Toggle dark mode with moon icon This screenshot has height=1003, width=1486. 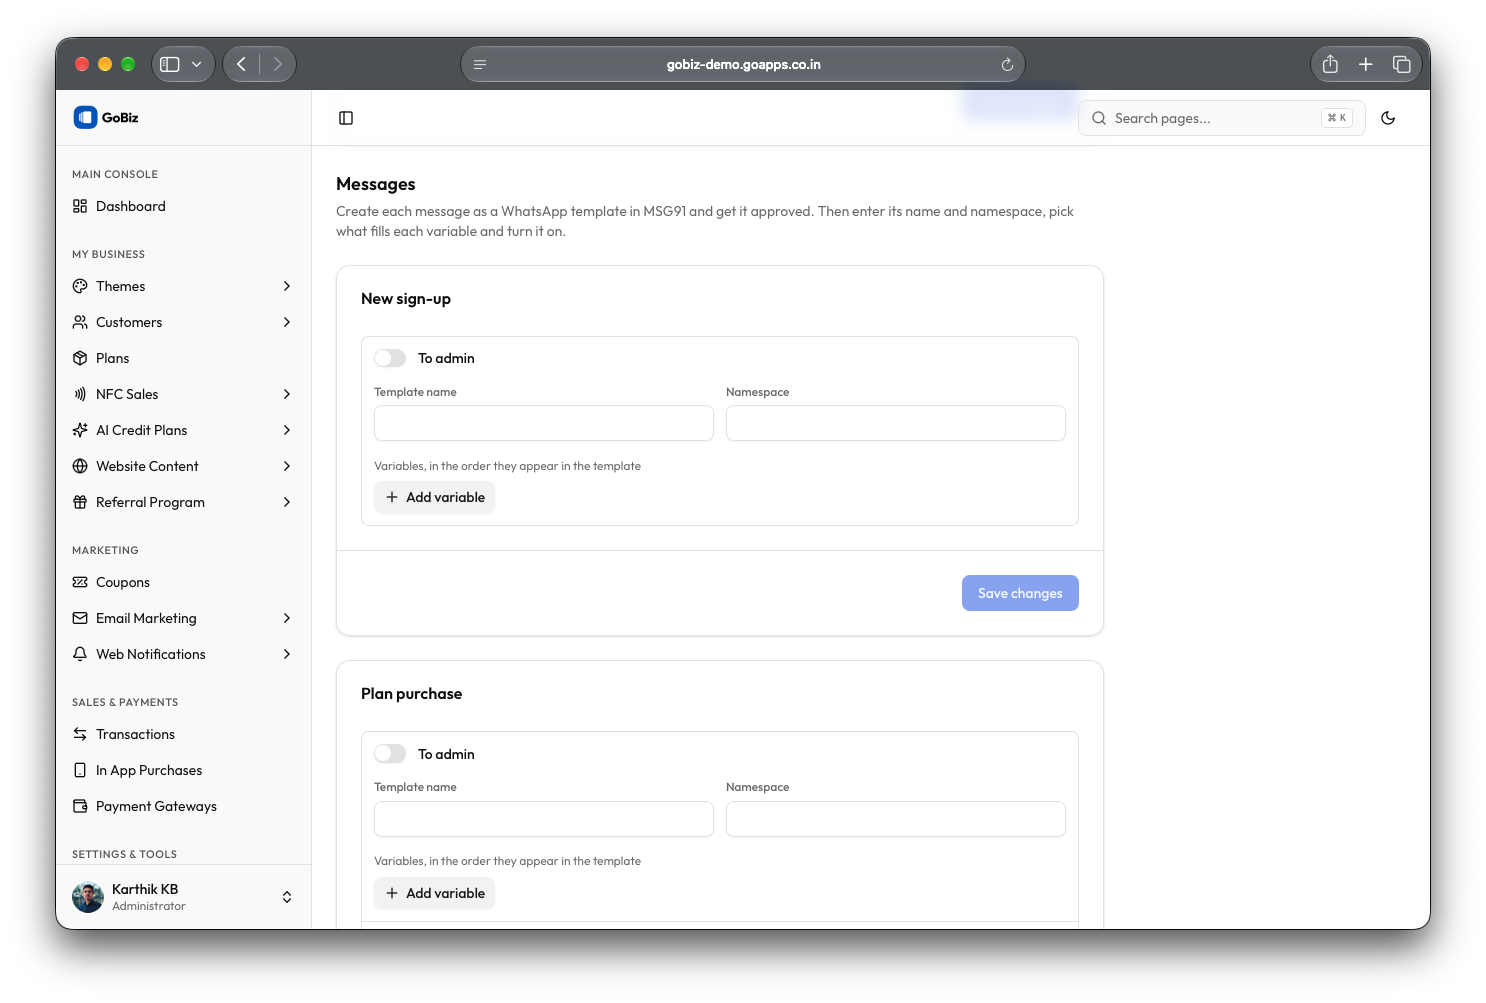[1388, 118]
